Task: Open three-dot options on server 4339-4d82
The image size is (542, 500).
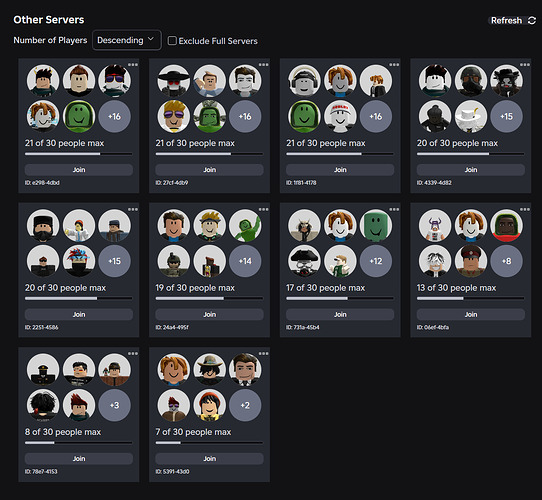Action: [x=525, y=65]
